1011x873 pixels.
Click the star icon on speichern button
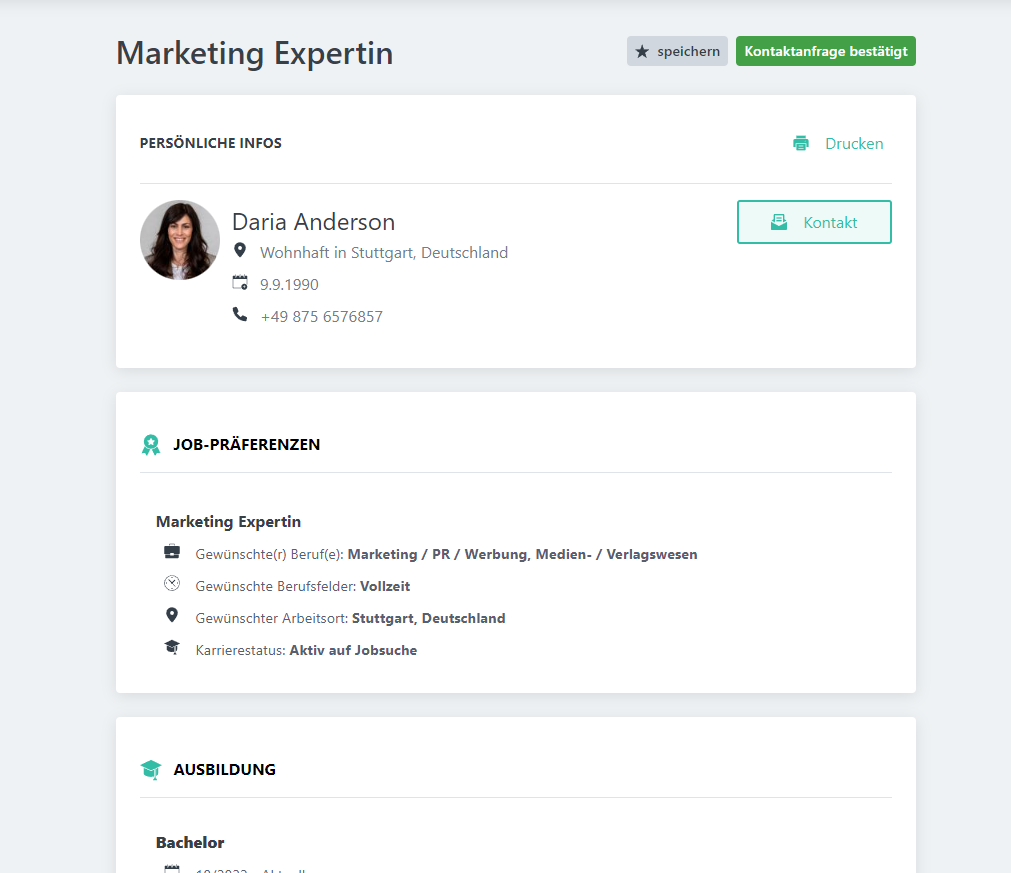coord(642,52)
